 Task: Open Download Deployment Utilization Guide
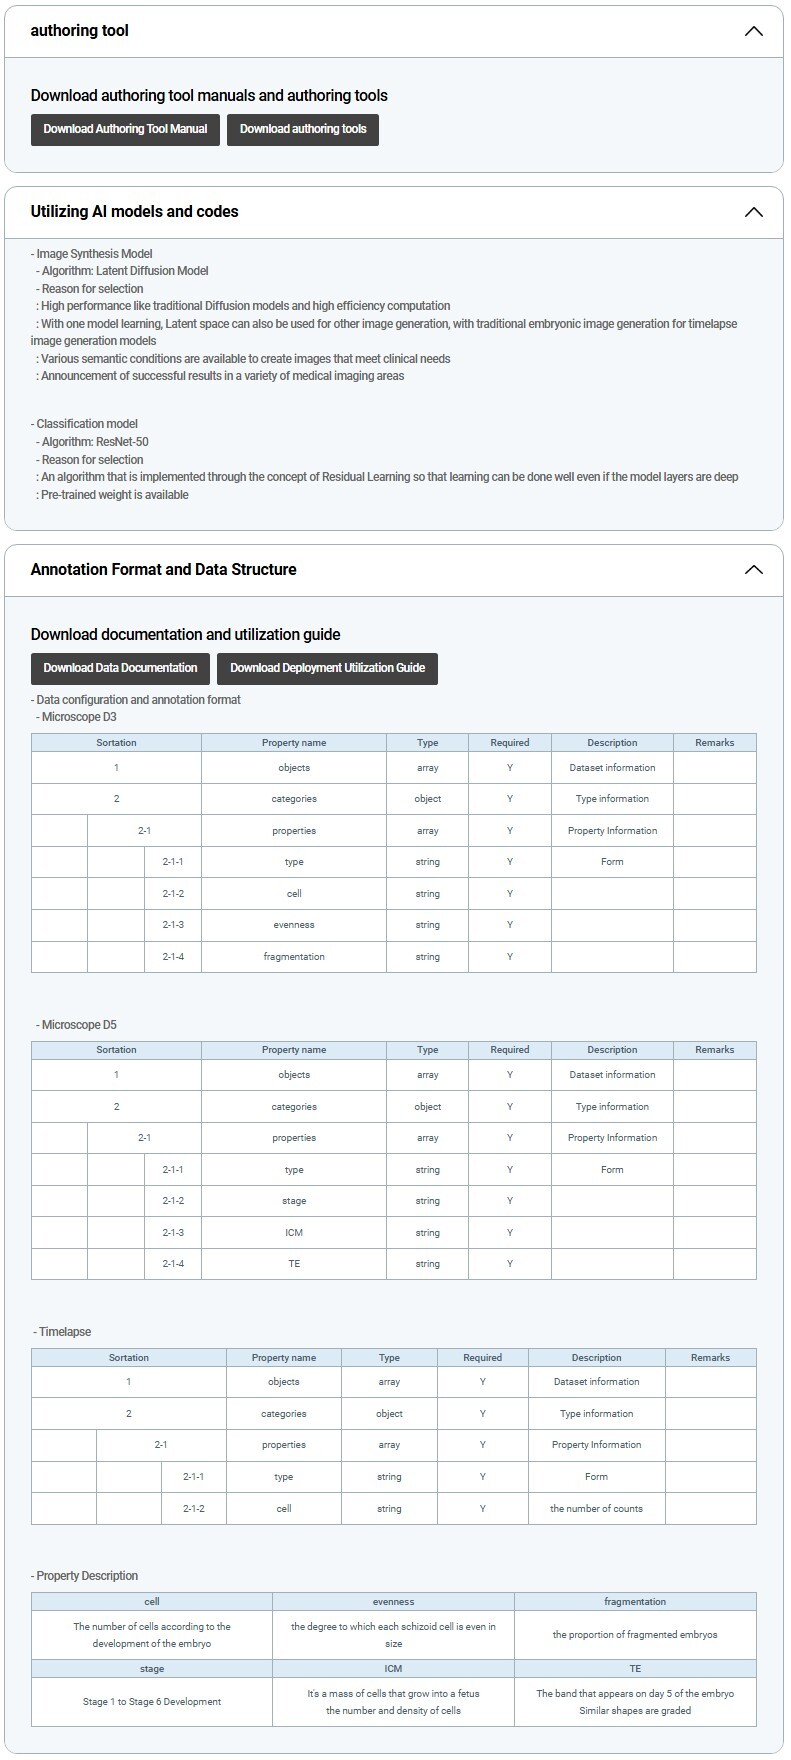pyautogui.click(x=327, y=668)
